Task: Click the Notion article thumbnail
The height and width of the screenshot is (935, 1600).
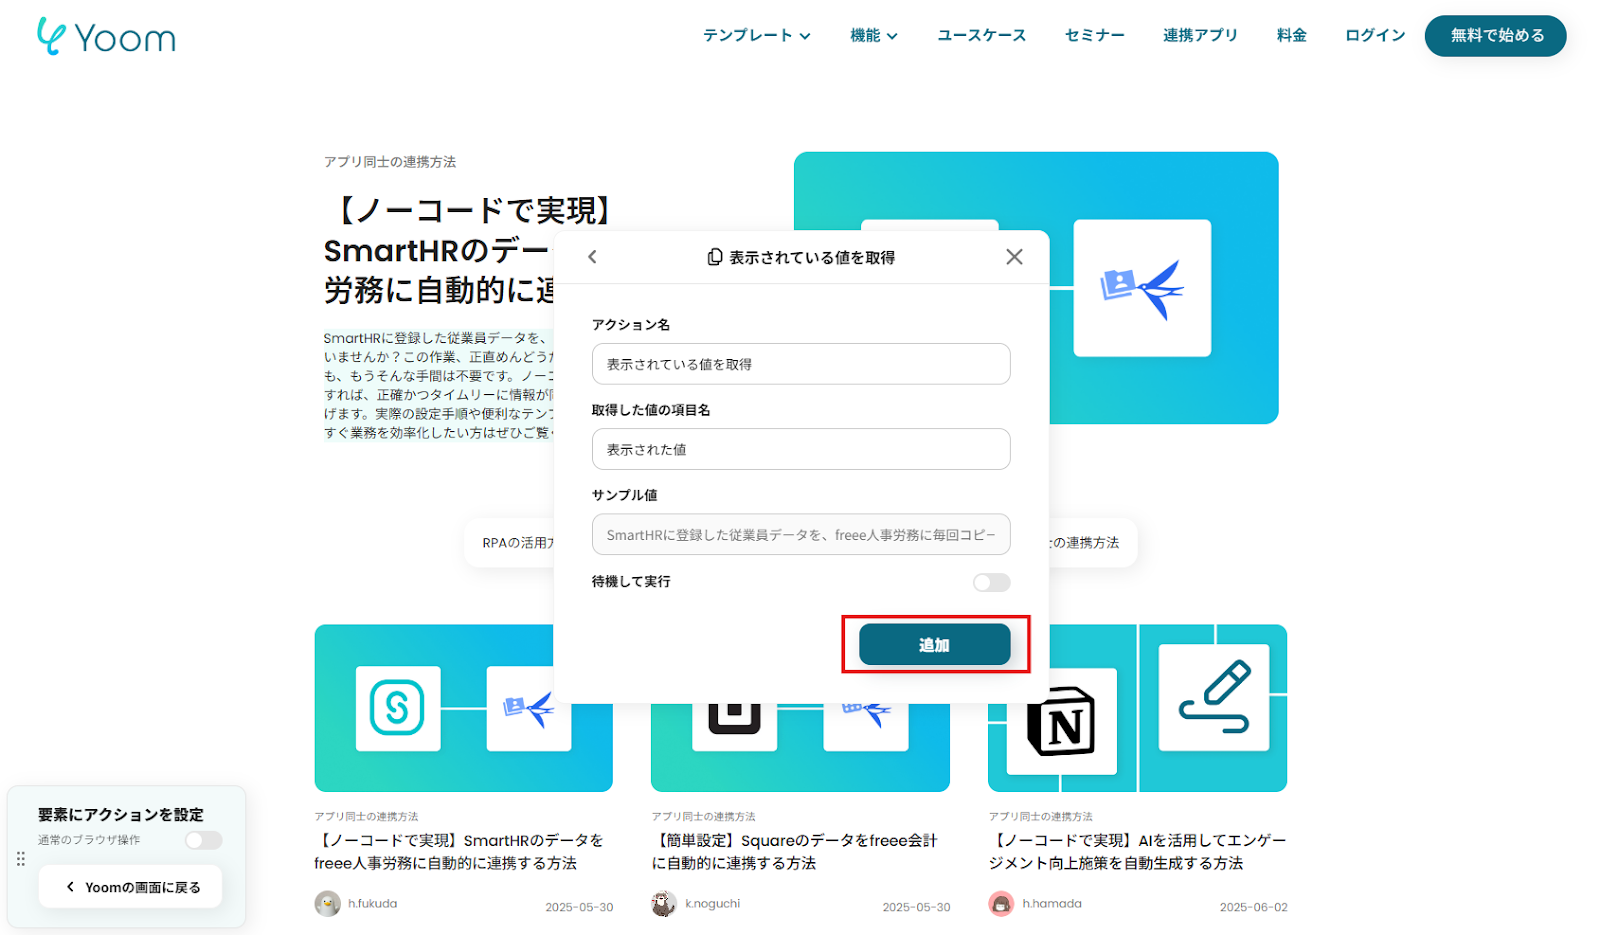Action: (x=1138, y=708)
